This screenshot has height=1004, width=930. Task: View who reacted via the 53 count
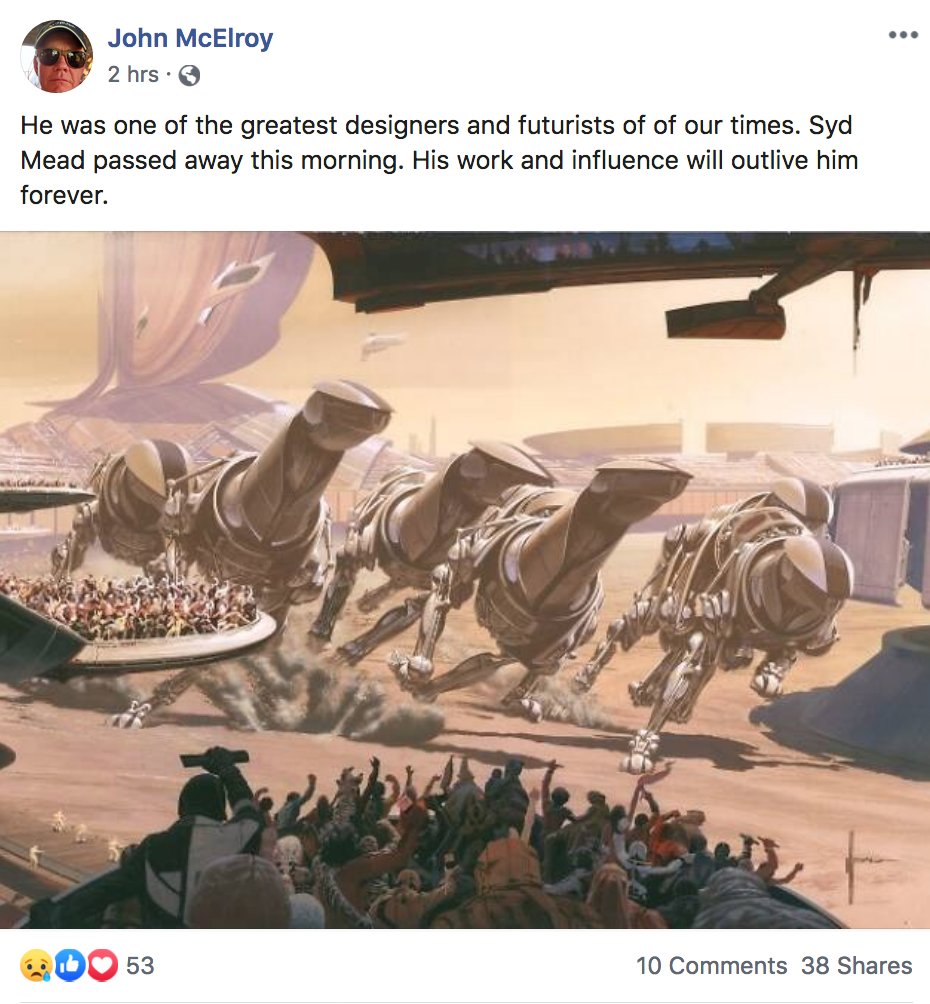point(140,966)
